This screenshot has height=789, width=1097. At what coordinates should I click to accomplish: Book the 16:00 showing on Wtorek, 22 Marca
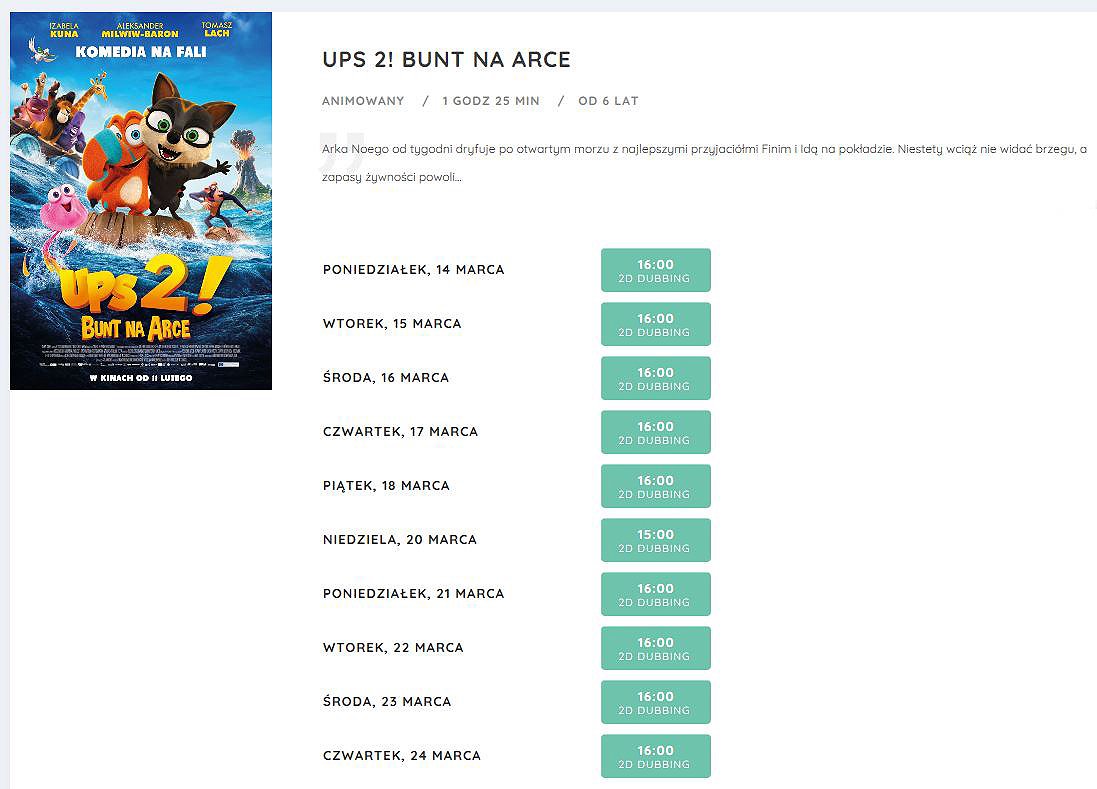coord(656,648)
